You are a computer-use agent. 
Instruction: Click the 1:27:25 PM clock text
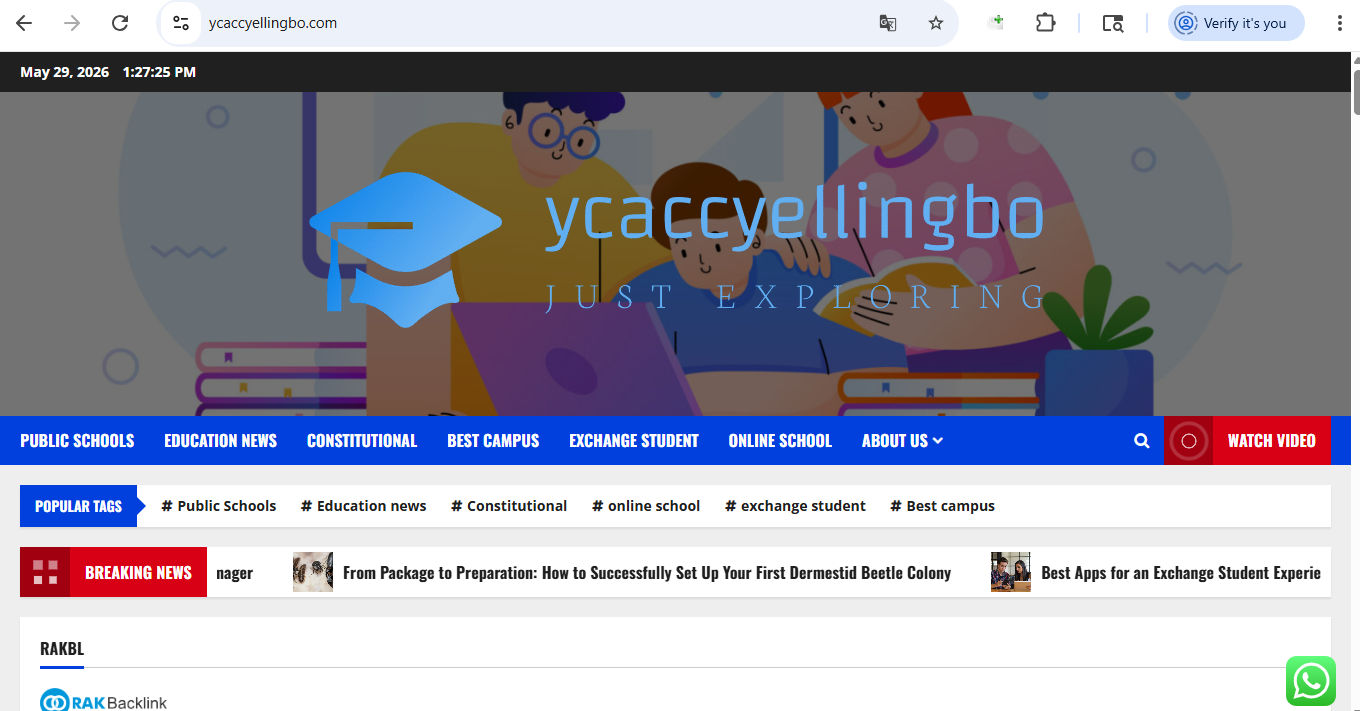(159, 72)
